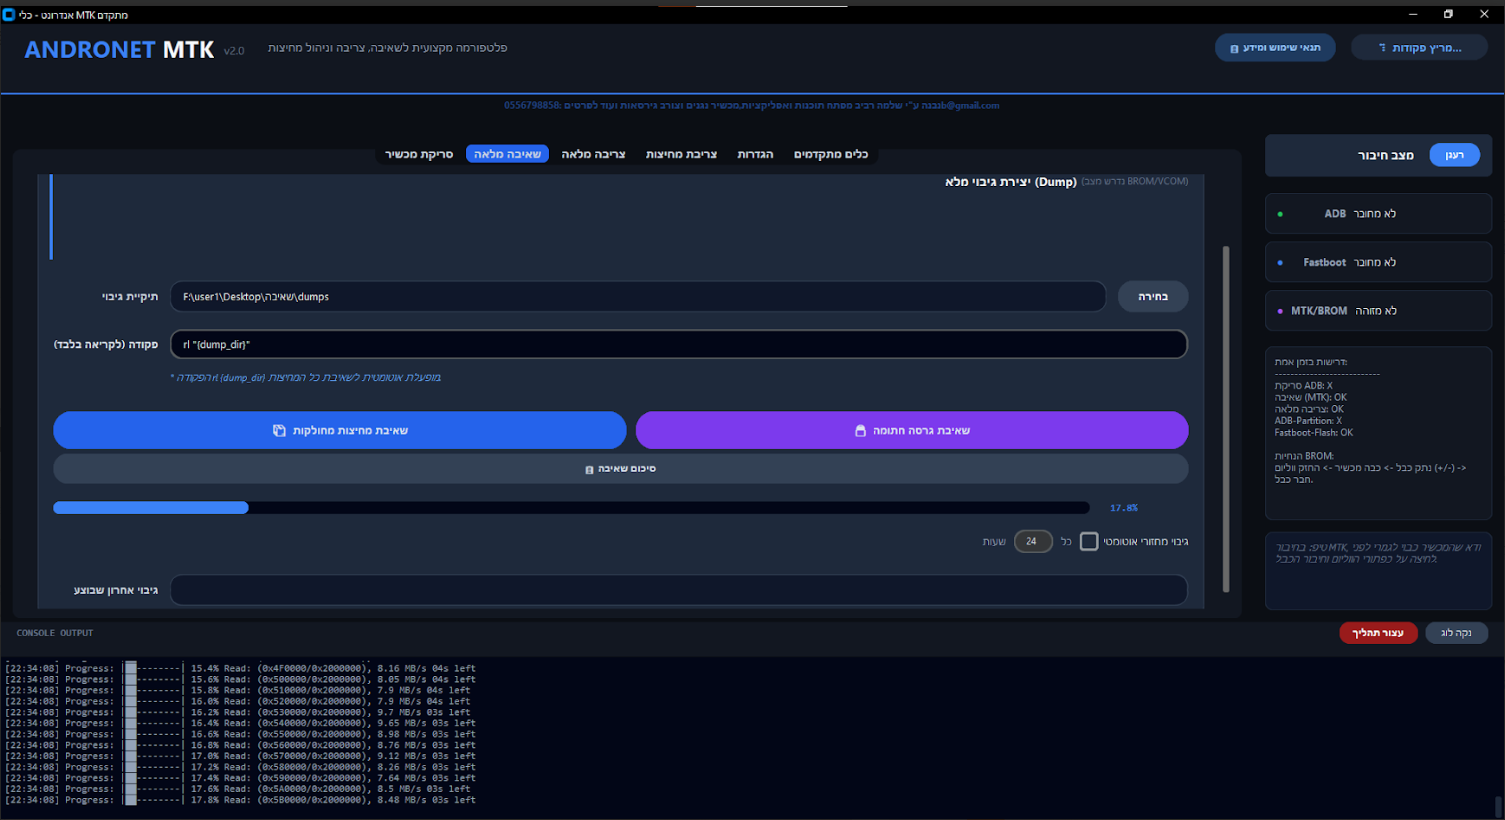Select the סריקת מכשיר tab
The height and width of the screenshot is (820, 1505).
coord(418,154)
